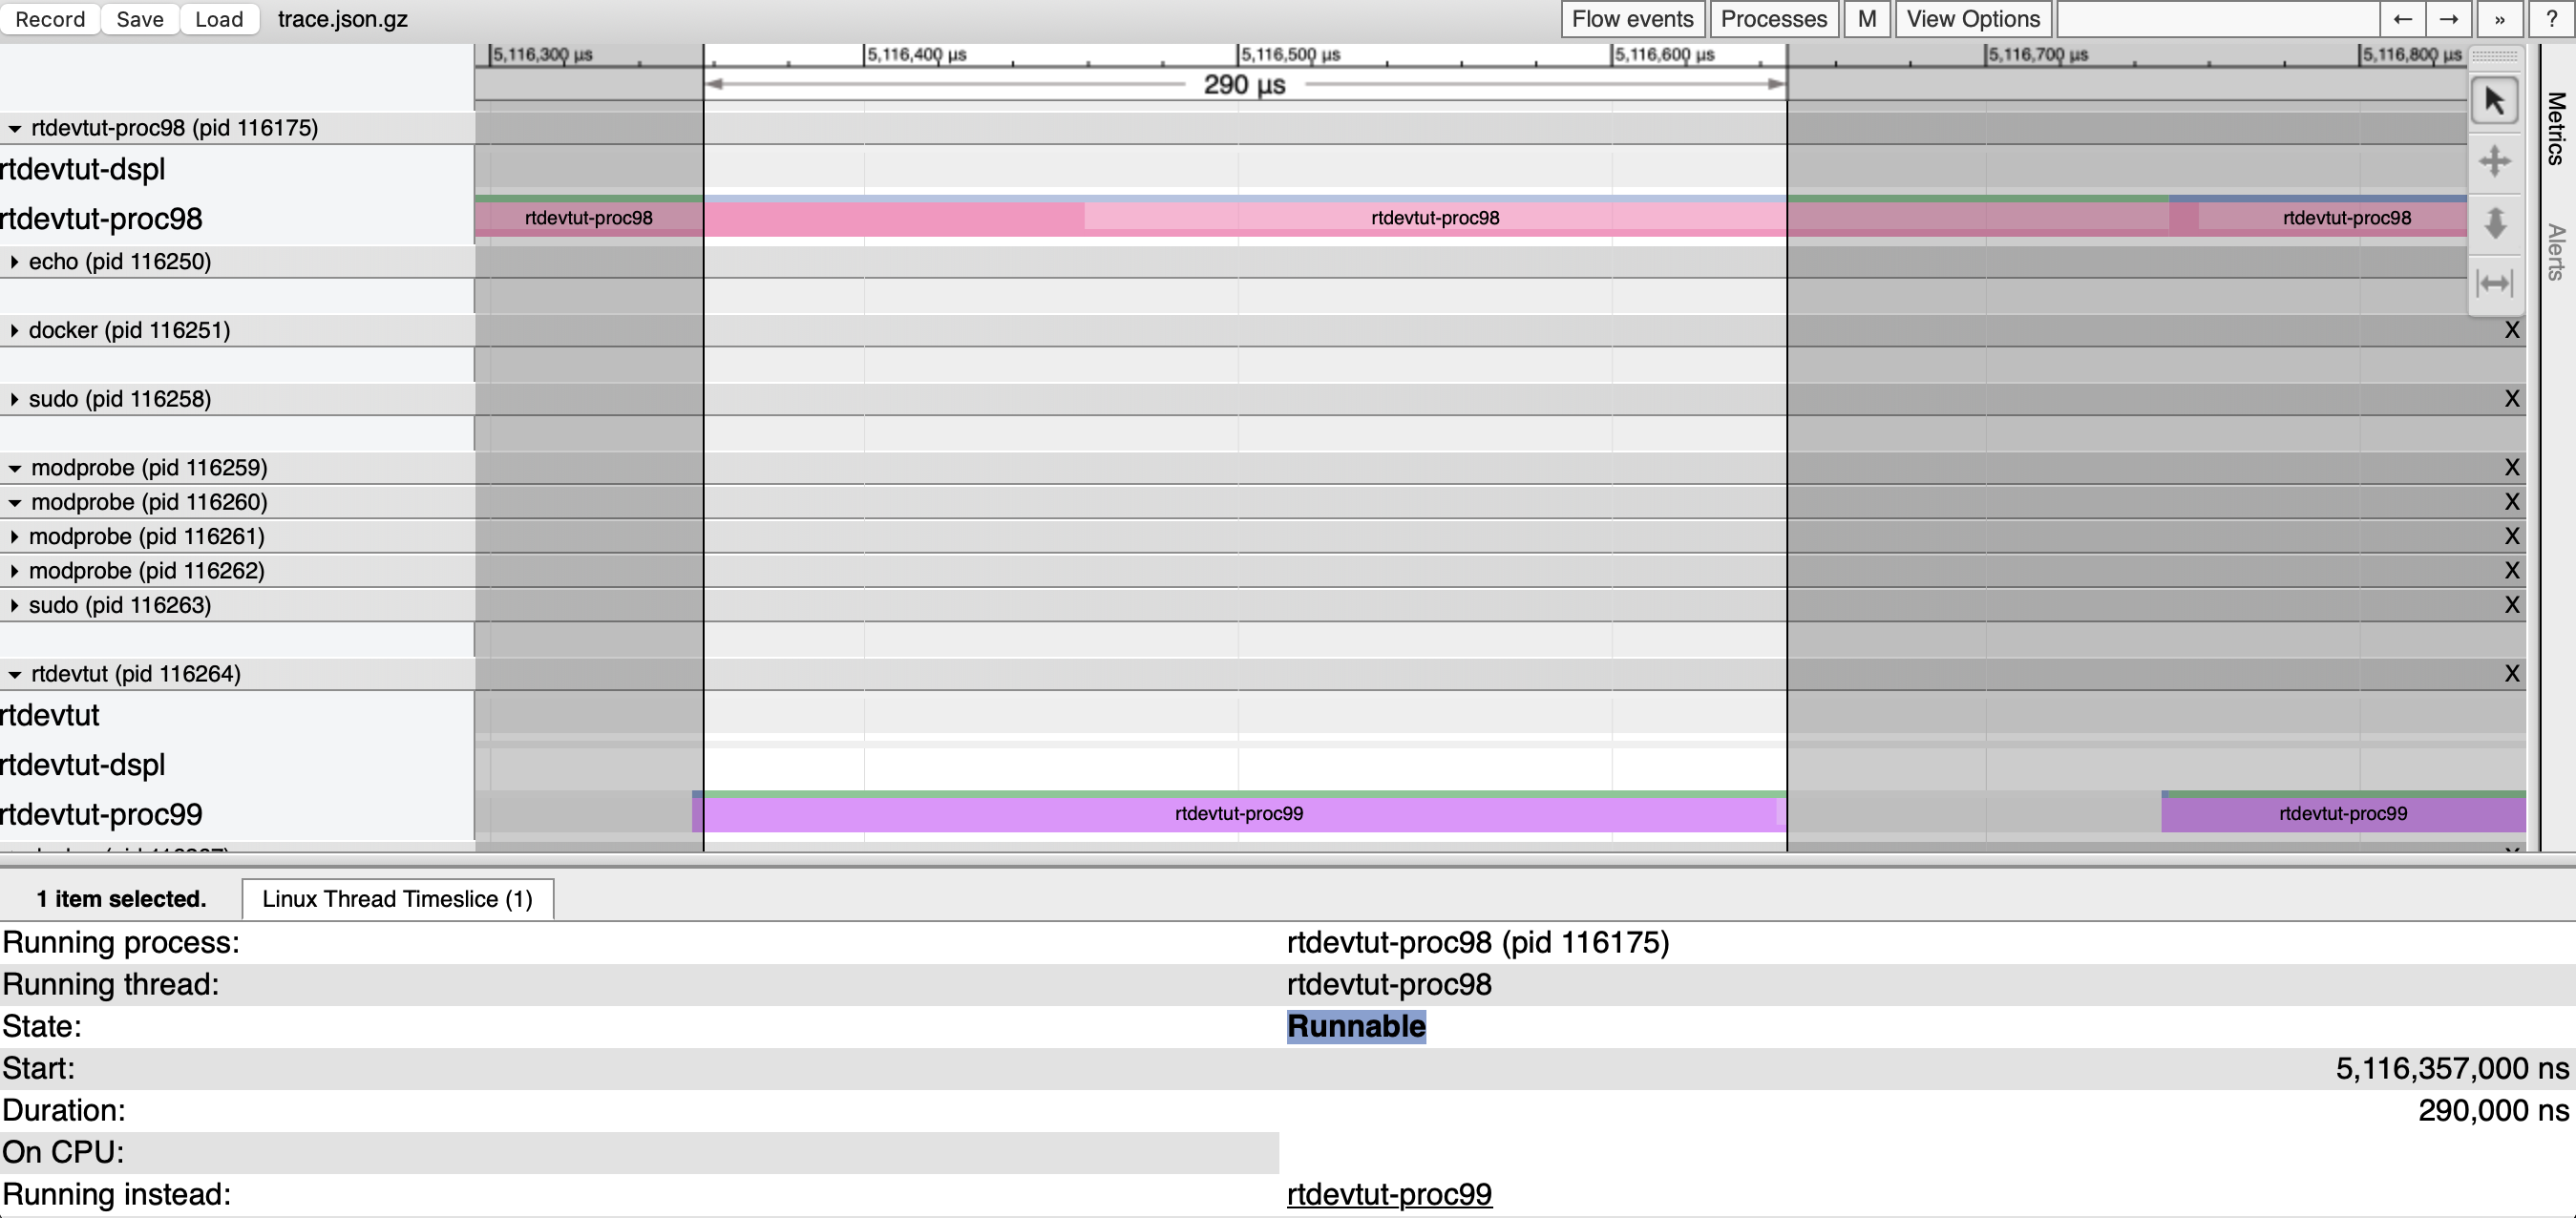
Task: Close the modprobe (pid 116262) track
Action: coord(2511,571)
